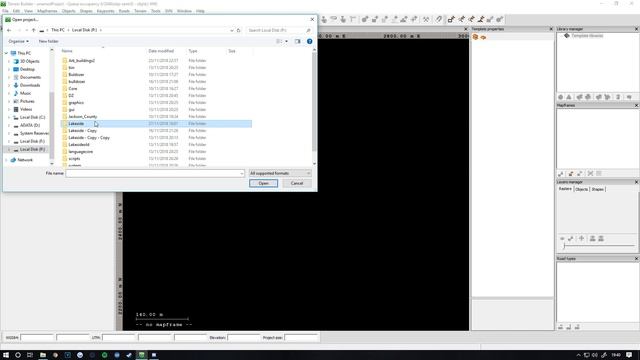Switch to the Rasters tab in Layers manager

point(565,189)
